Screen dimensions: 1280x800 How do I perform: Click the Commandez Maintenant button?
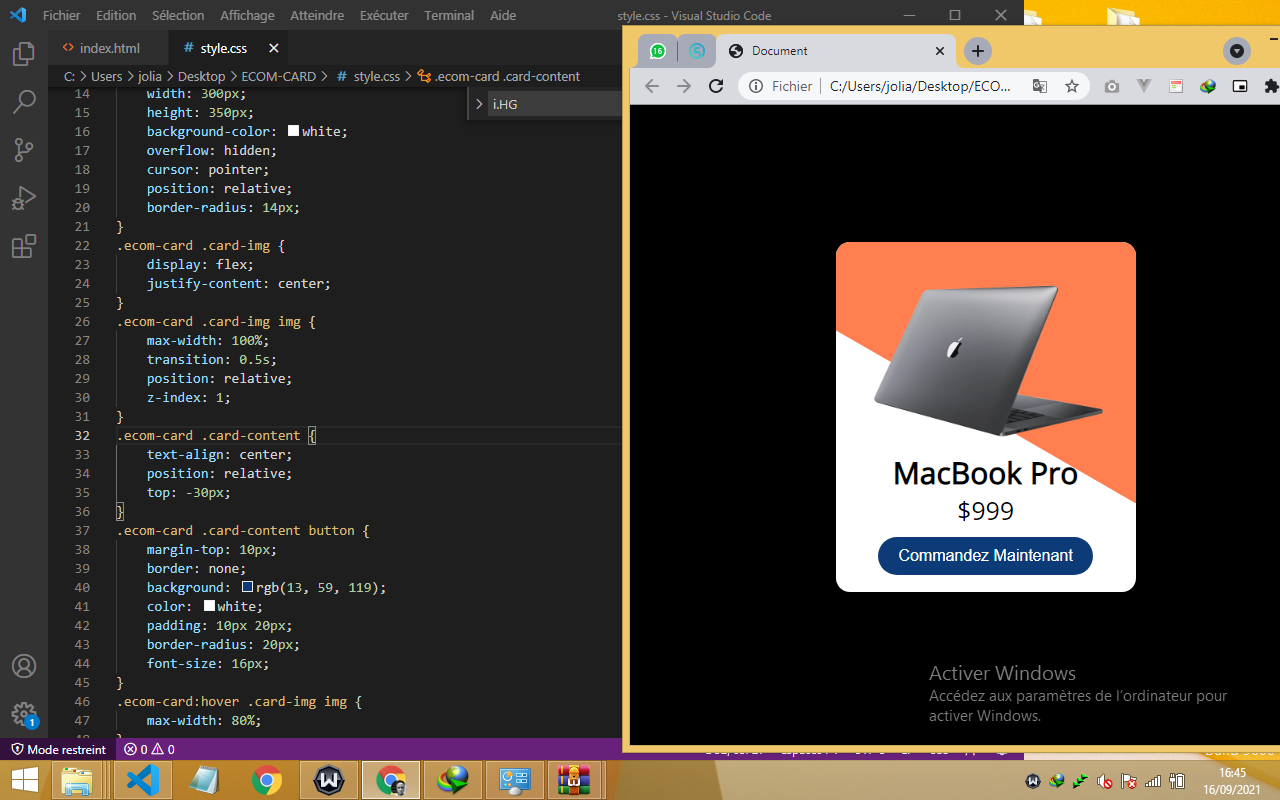point(985,556)
